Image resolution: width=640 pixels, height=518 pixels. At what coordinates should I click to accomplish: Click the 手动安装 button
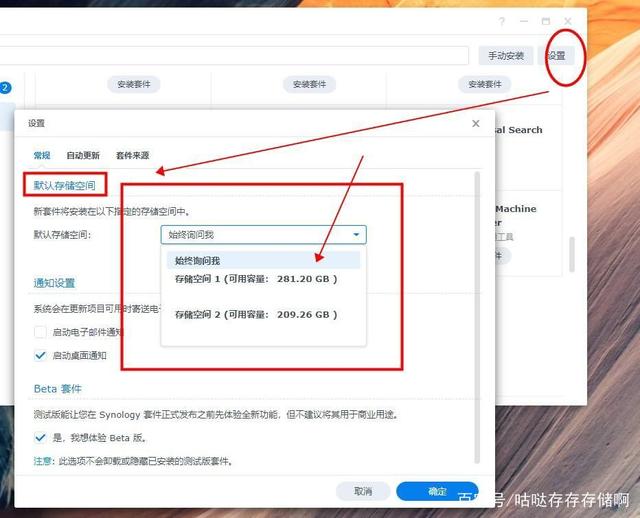click(506, 56)
